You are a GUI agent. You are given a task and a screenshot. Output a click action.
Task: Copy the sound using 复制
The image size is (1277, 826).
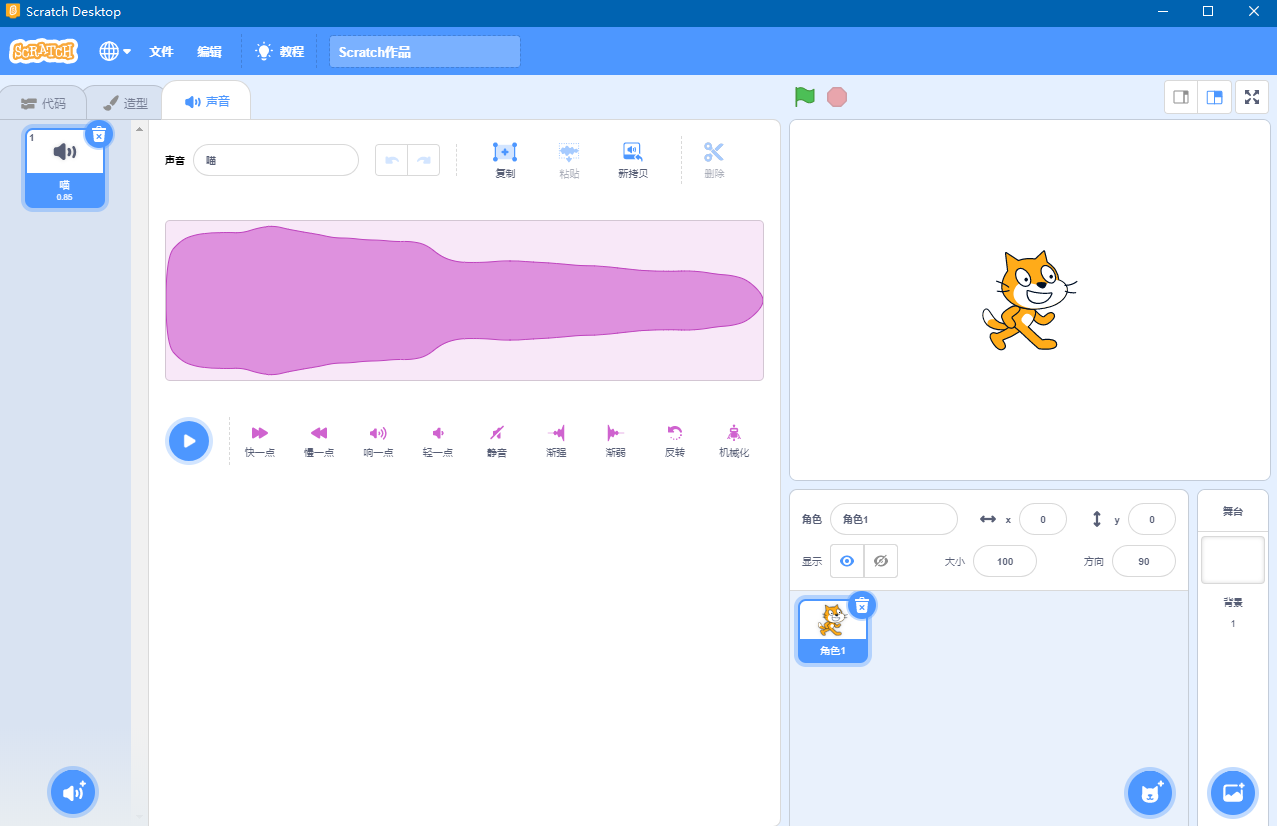[x=504, y=158]
